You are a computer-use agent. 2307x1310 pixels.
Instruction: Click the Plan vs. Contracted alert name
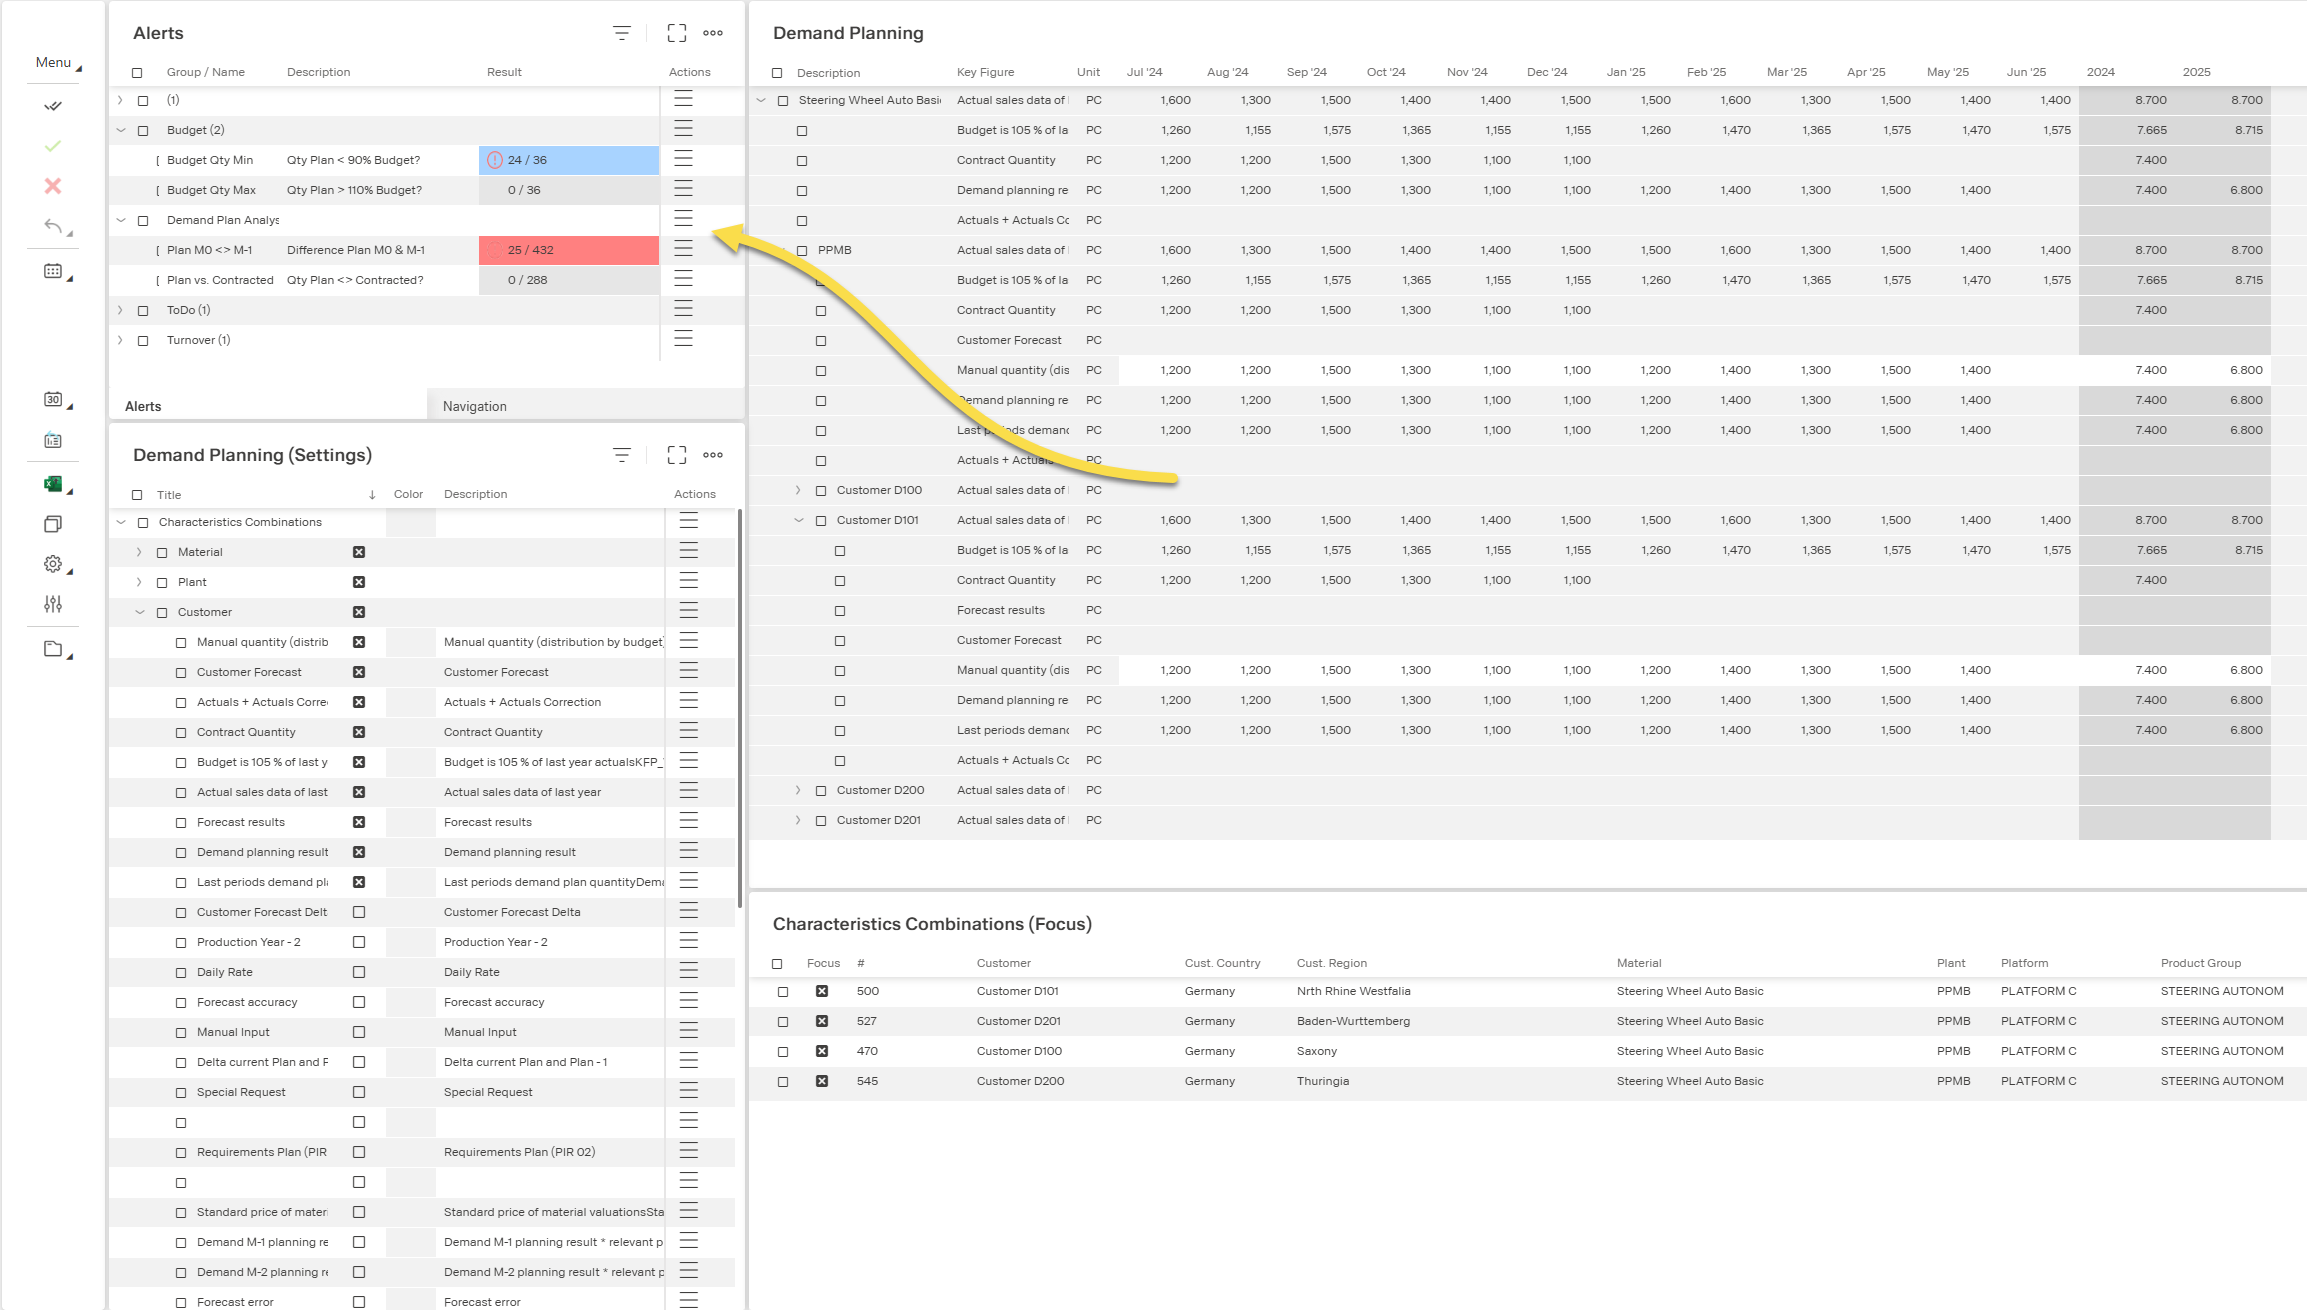(220, 280)
